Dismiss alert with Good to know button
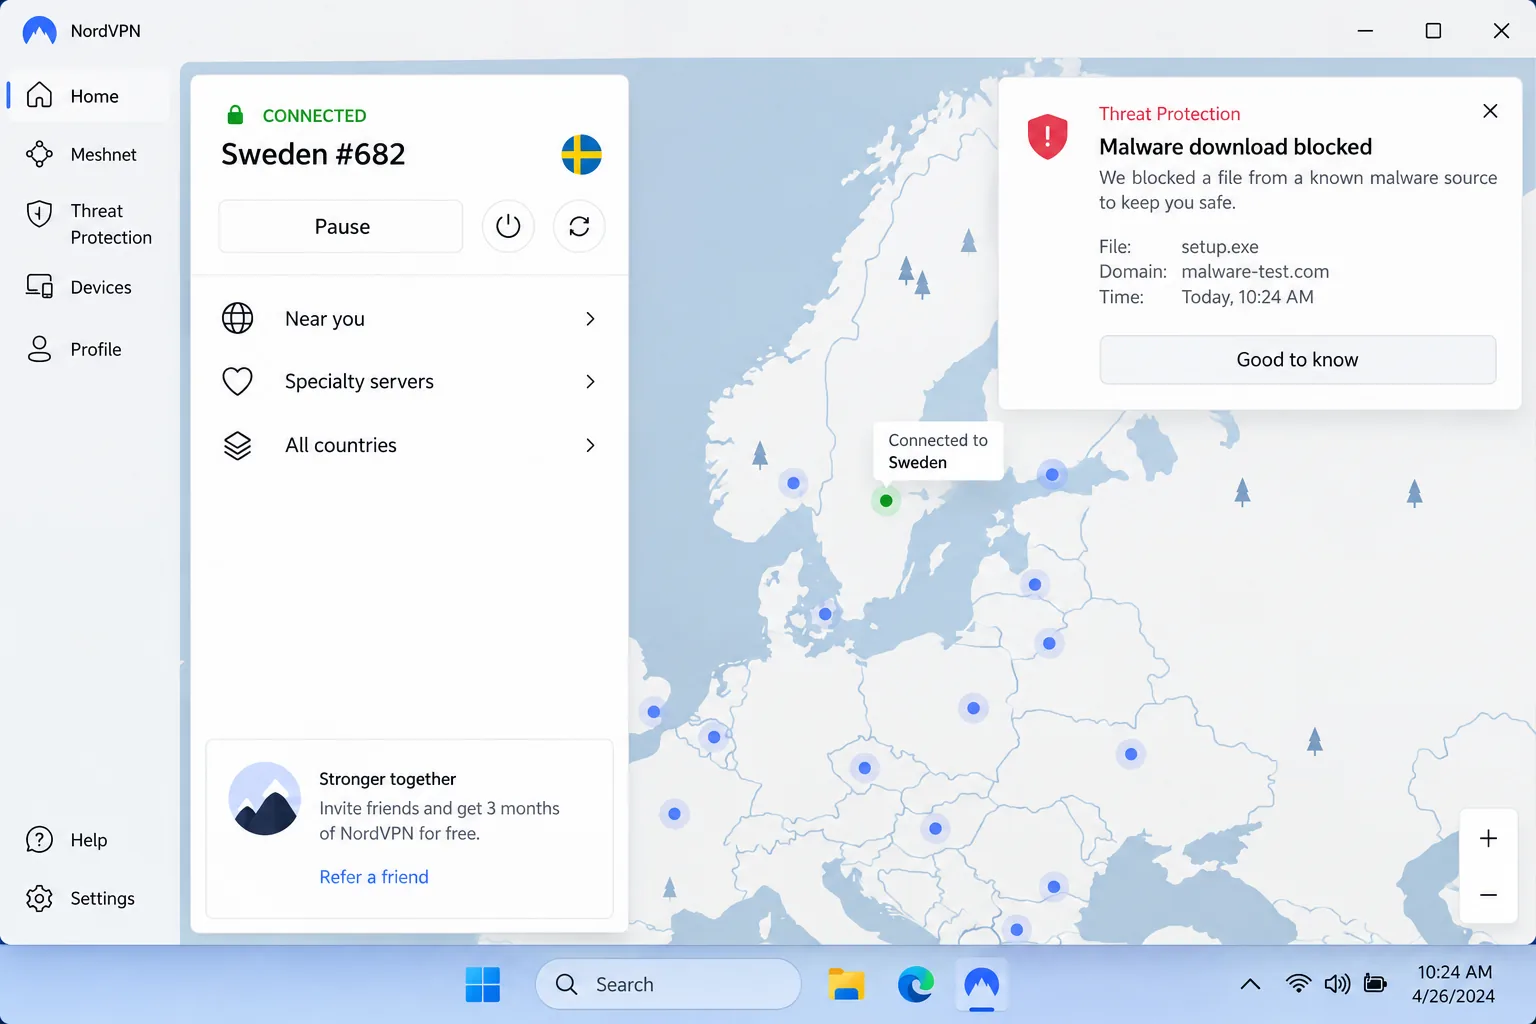Image resolution: width=1536 pixels, height=1024 pixels. coord(1297,359)
